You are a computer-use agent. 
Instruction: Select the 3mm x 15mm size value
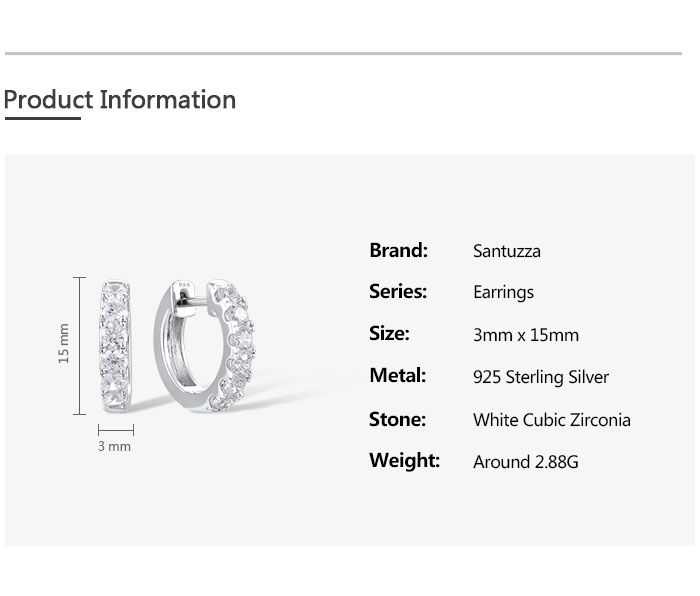525,335
